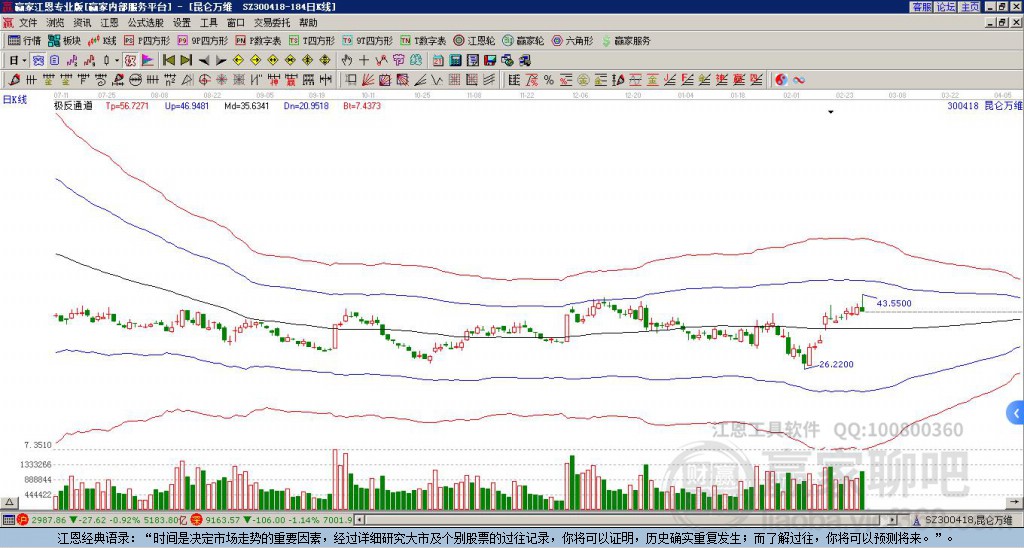Open 赢家服务 services
Screen dimensions: 1024x548
point(626,40)
